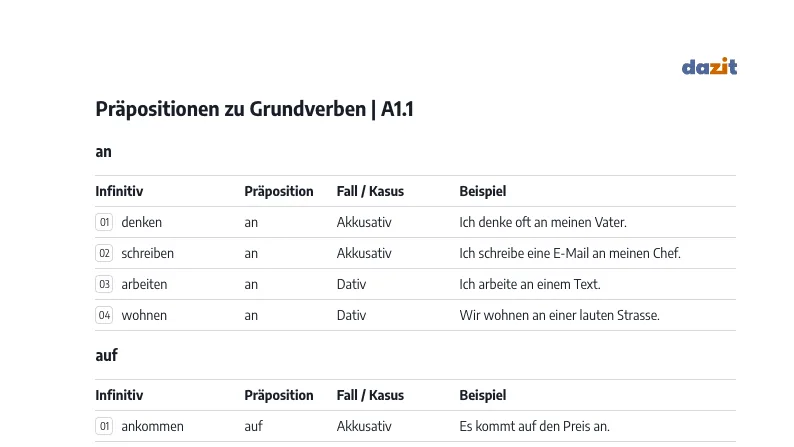
Task: Click the Beispiel header in the auf table
Action: (483, 395)
